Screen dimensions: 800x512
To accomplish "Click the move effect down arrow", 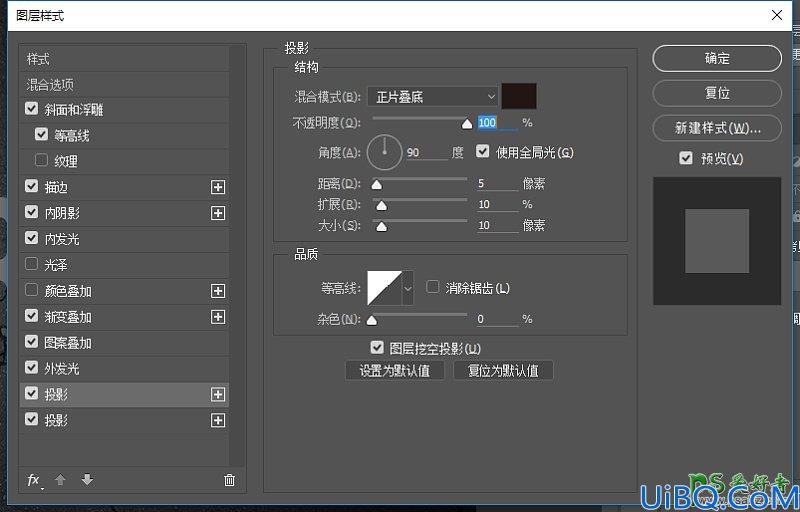I will [x=87, y=479].
